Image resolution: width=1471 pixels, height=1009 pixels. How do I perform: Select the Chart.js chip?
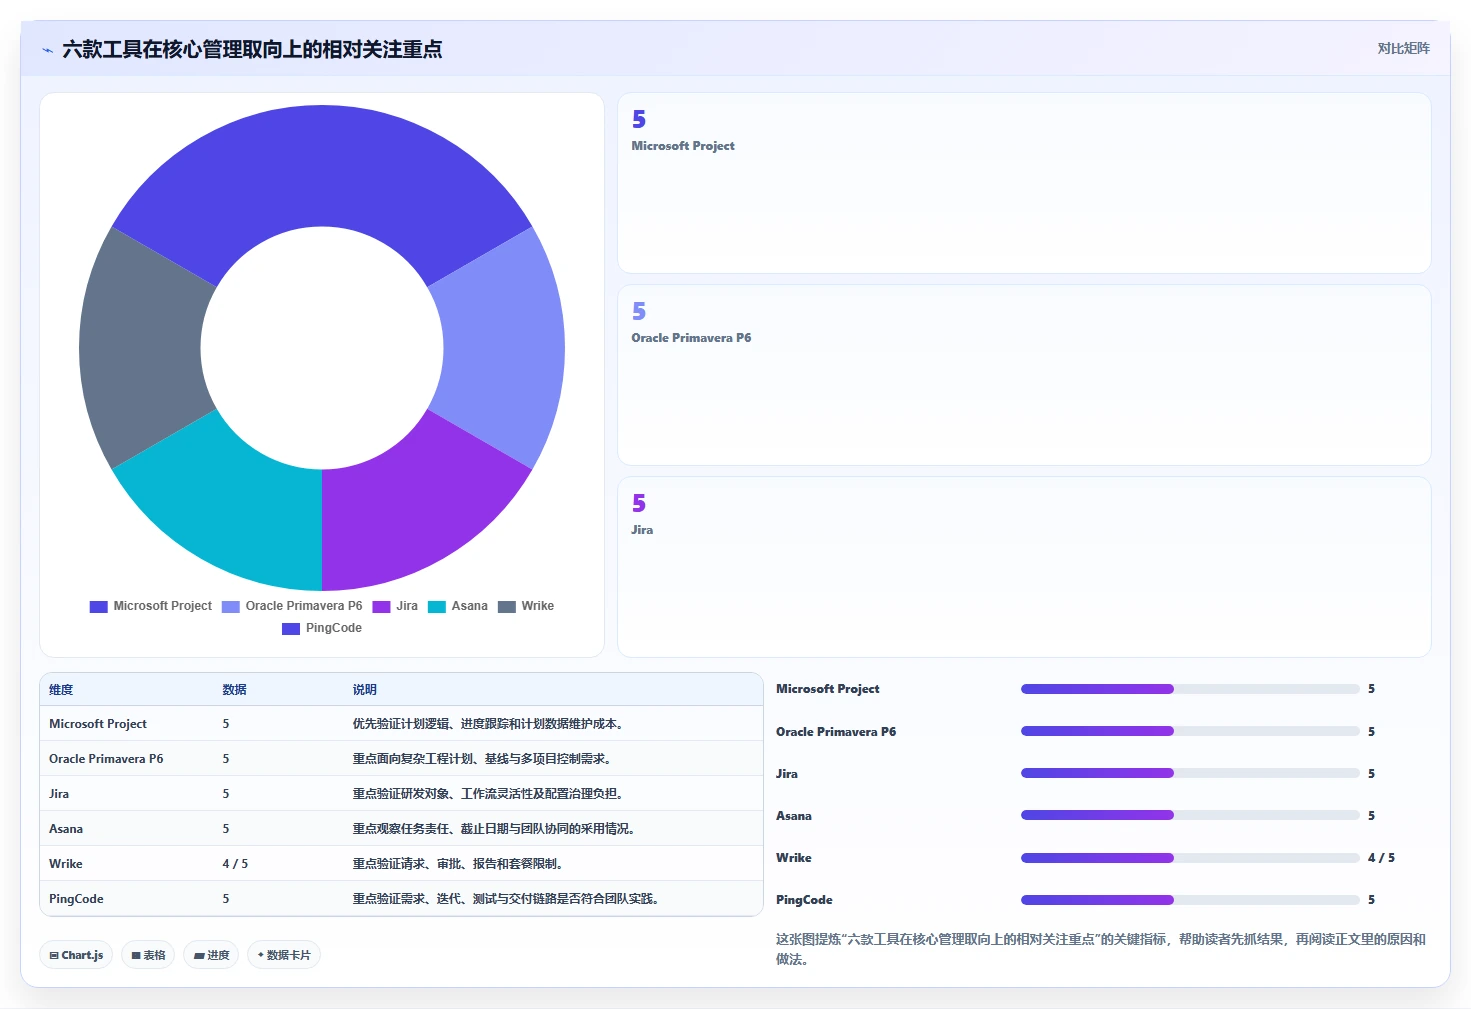76,955
